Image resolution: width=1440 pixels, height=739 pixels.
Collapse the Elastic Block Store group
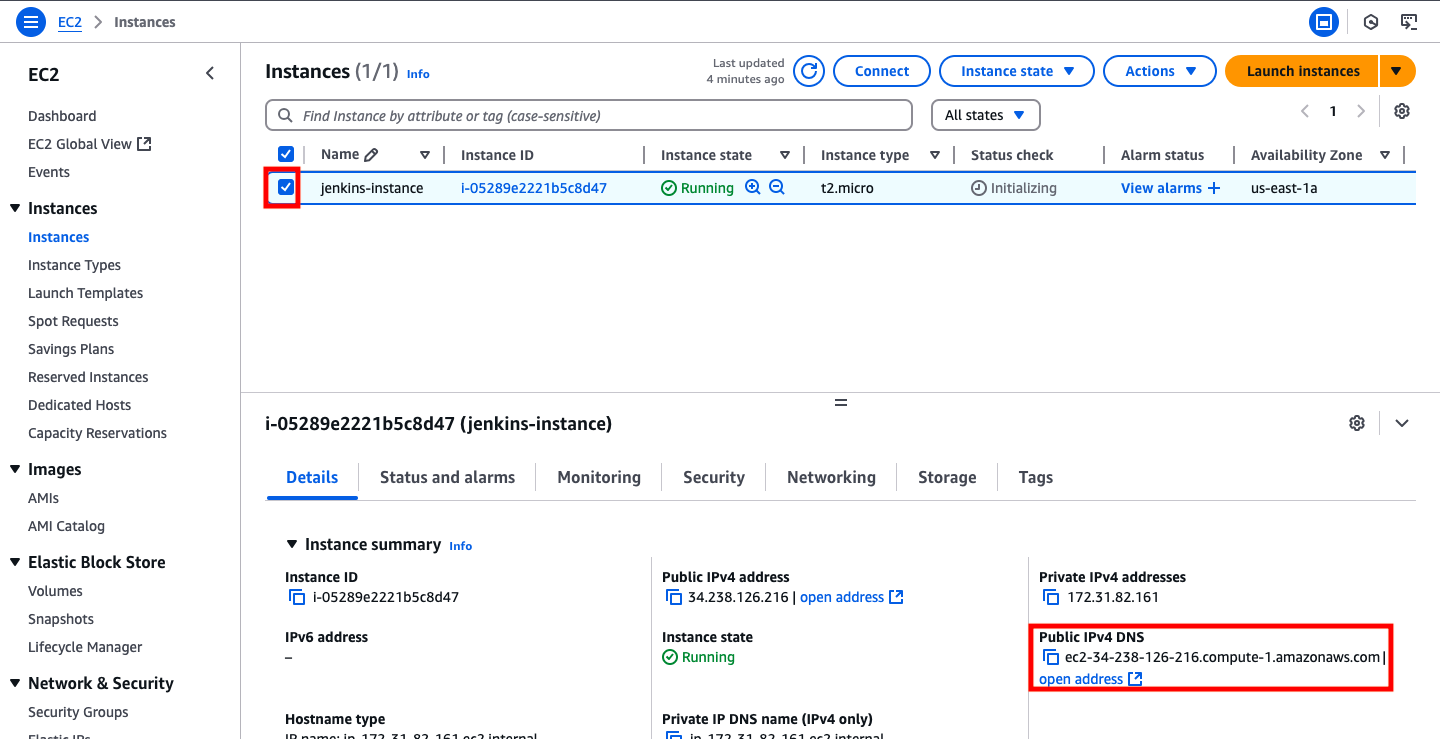pos(15,562)
